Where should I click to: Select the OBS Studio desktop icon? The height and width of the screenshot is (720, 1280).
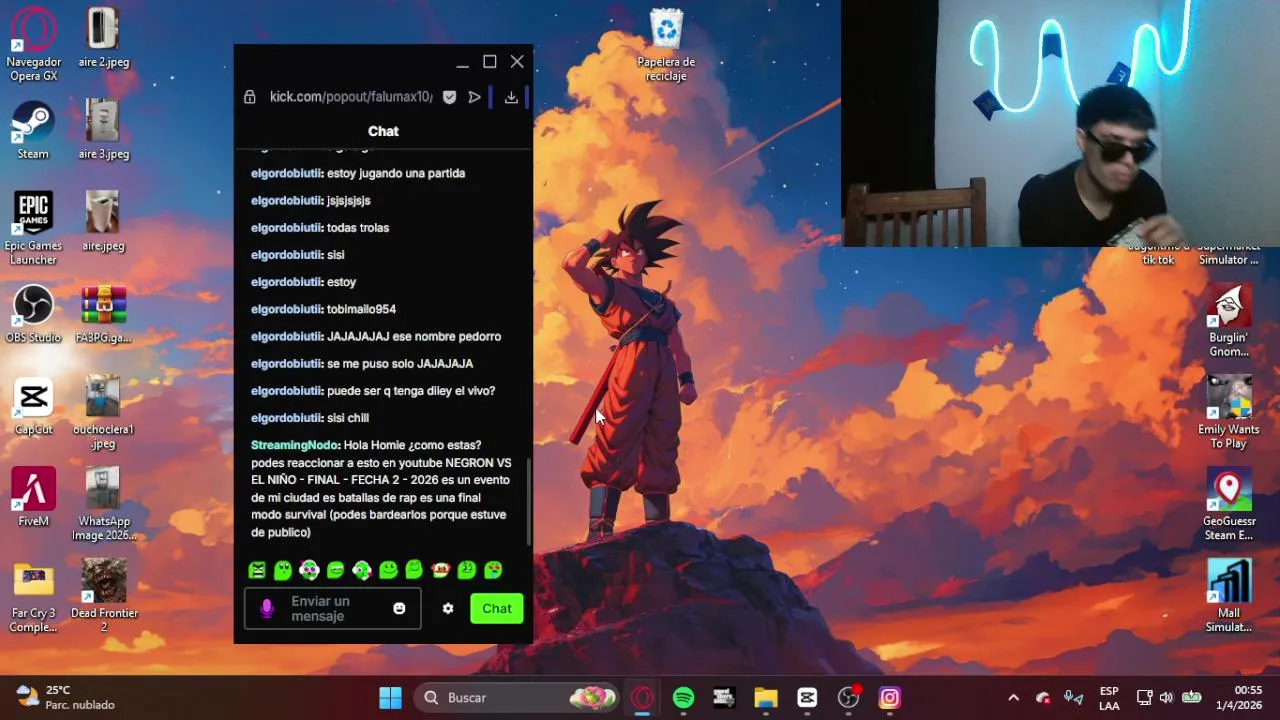coord(33,314)
